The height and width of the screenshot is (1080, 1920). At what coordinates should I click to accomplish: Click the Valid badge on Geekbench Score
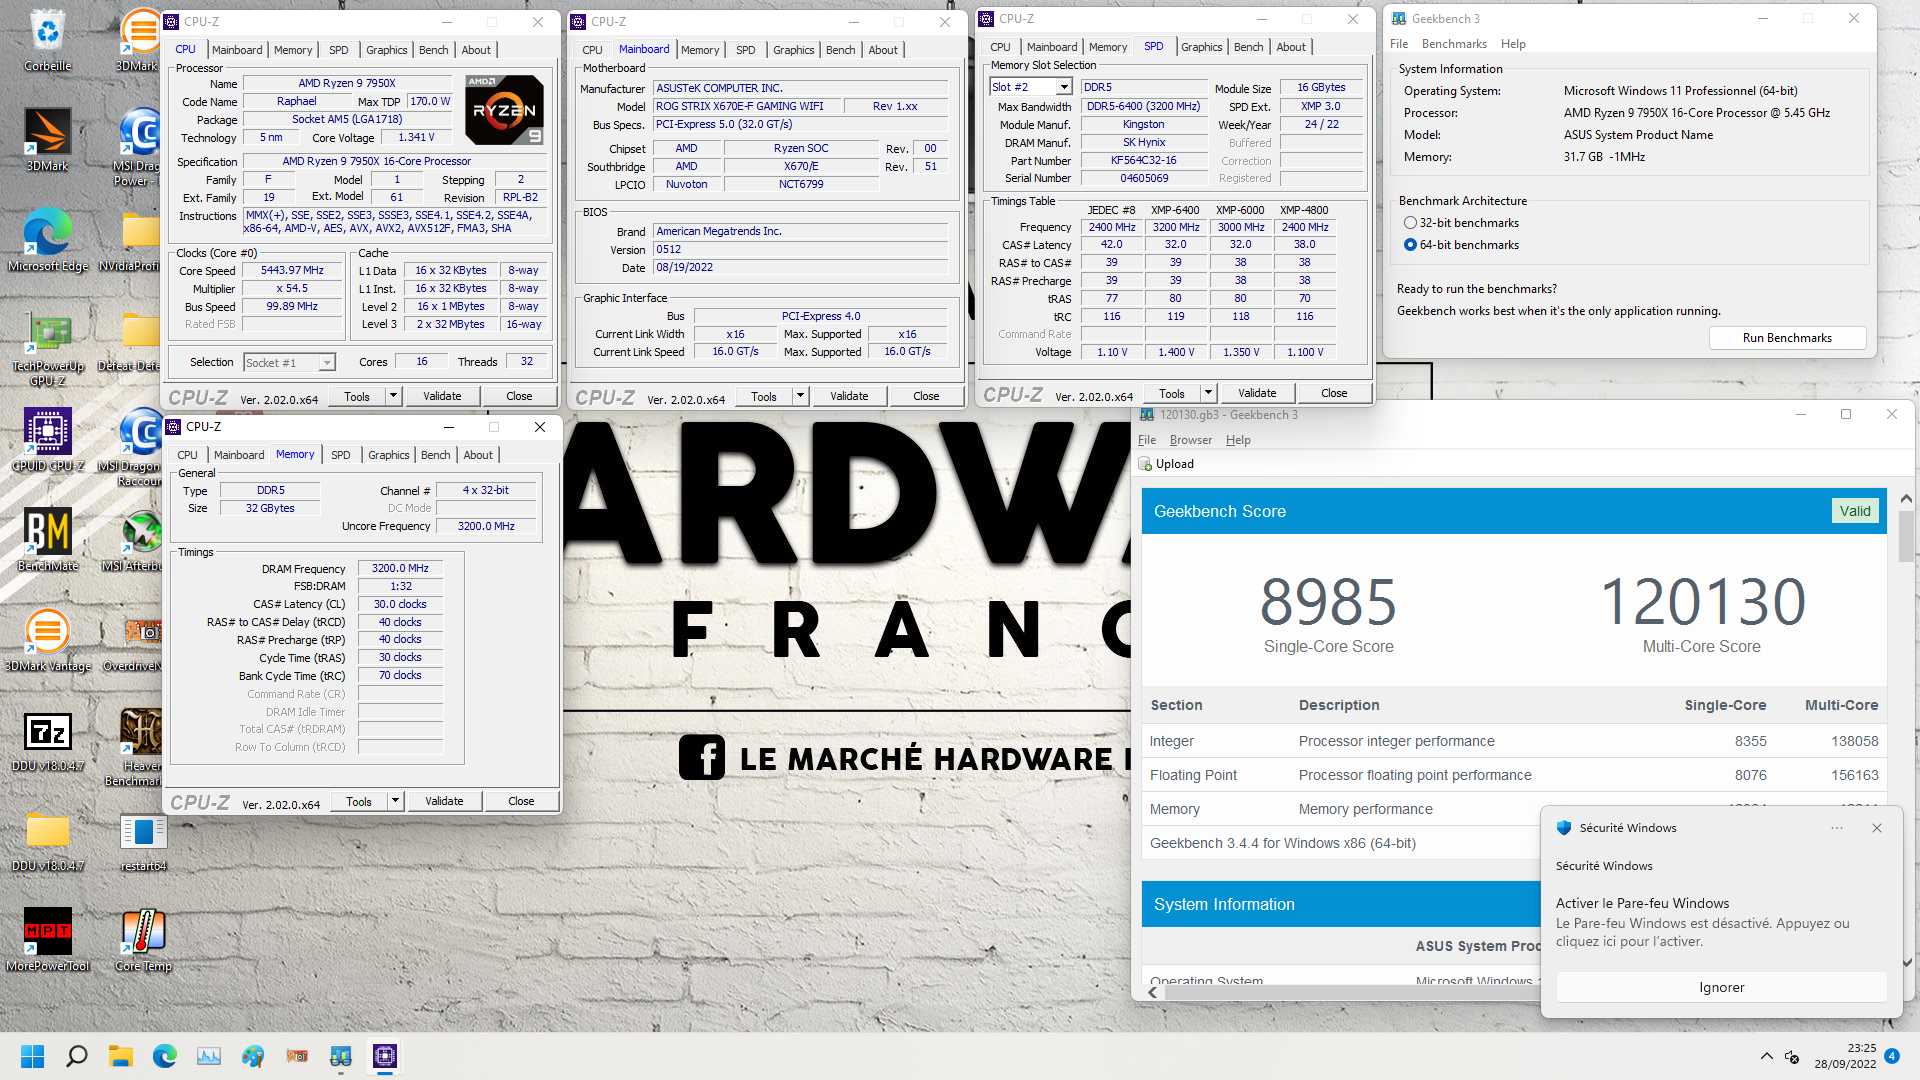coord(1855,511)
